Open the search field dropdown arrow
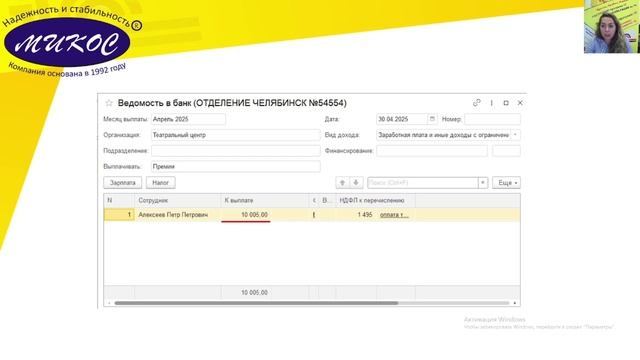 [x=483, y=182]
